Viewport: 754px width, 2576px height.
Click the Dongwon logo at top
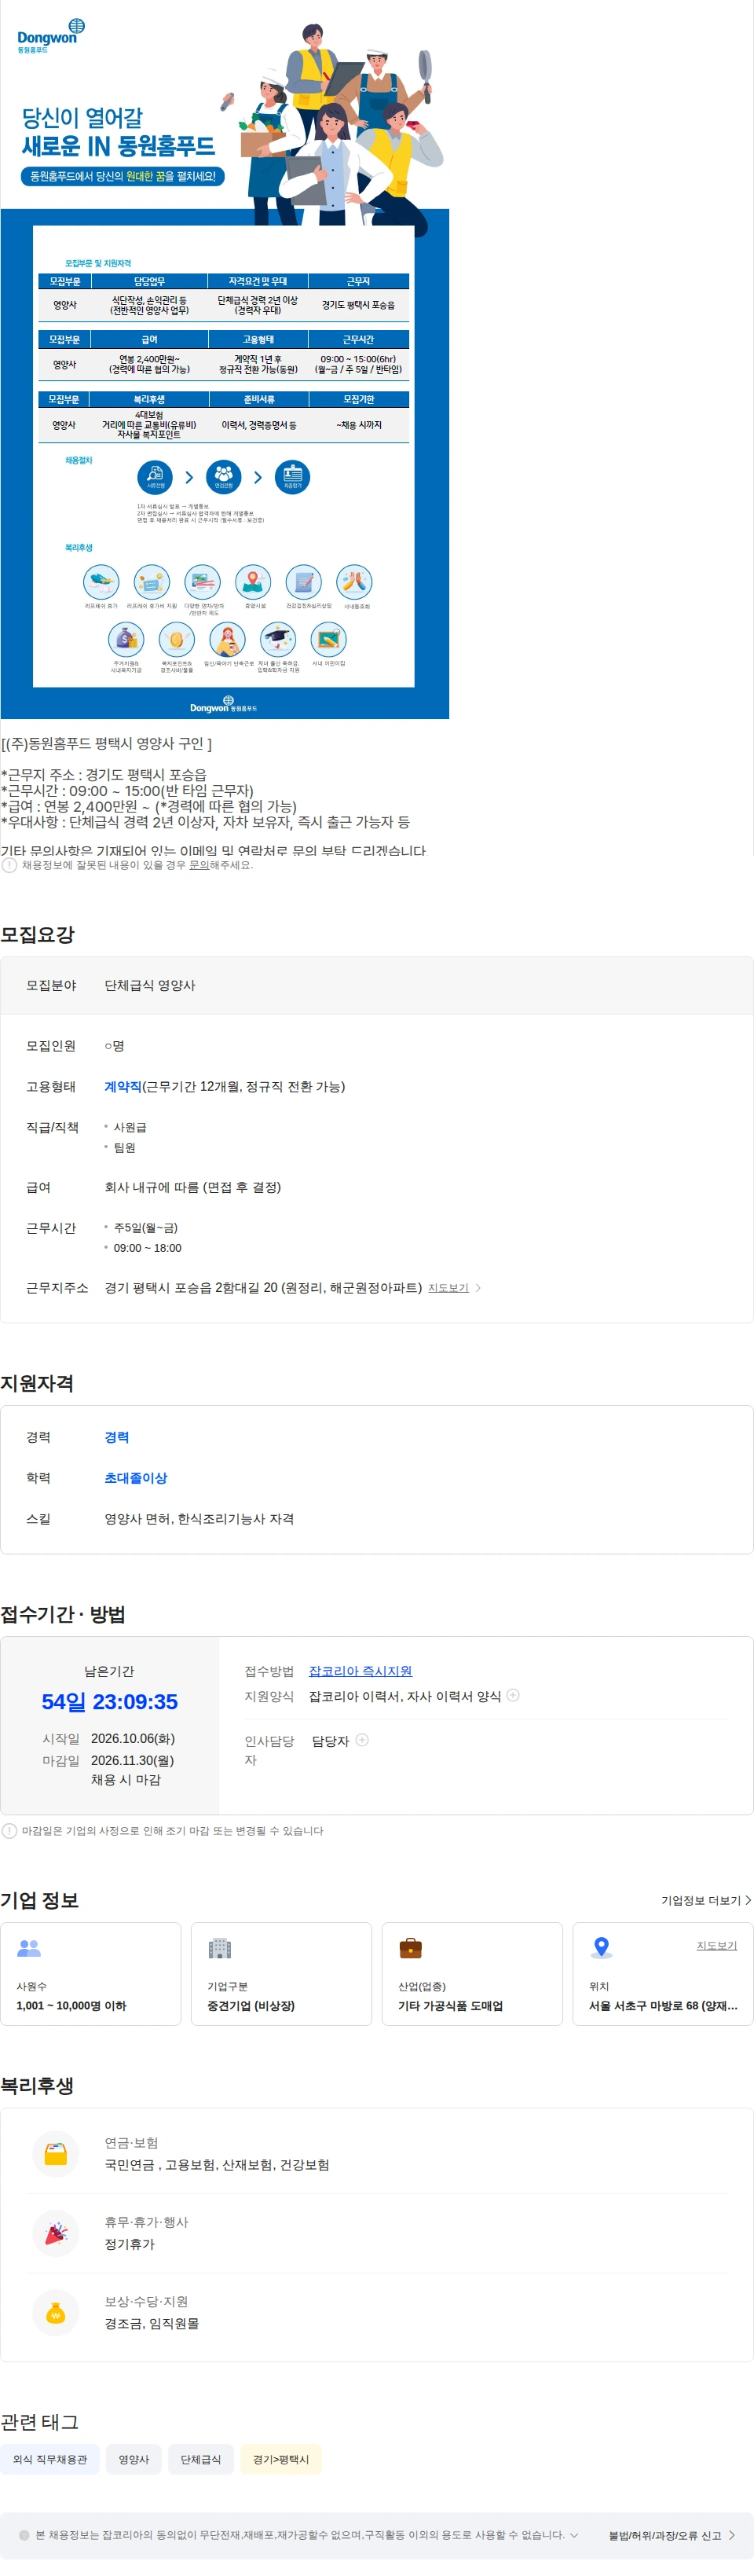(x=50, y=35)
